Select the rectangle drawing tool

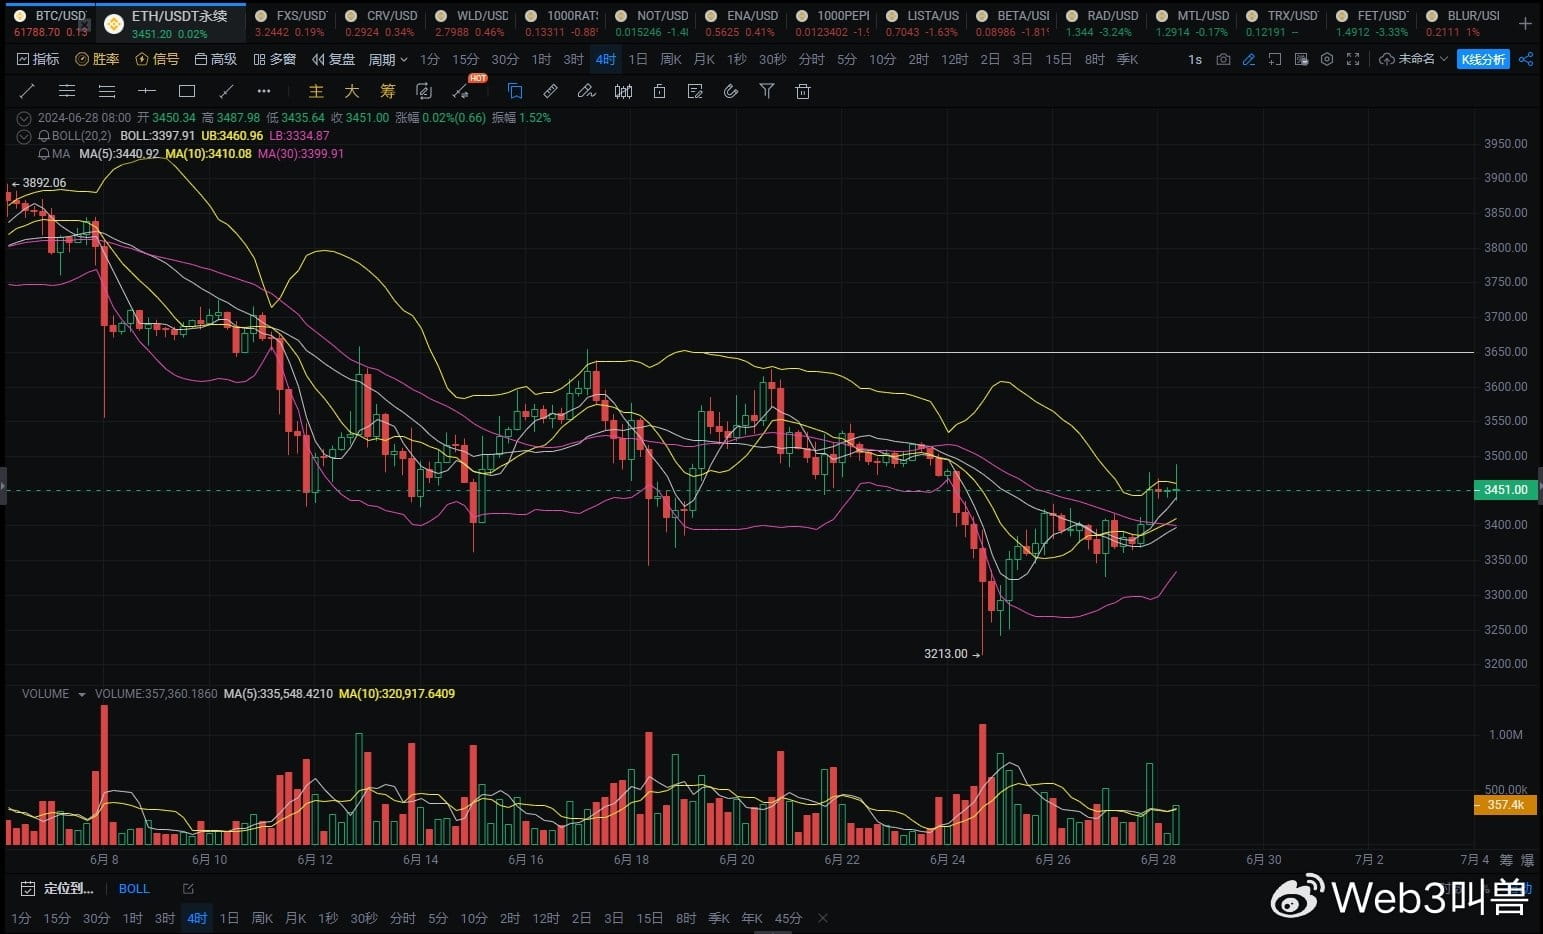click(187, 91)
